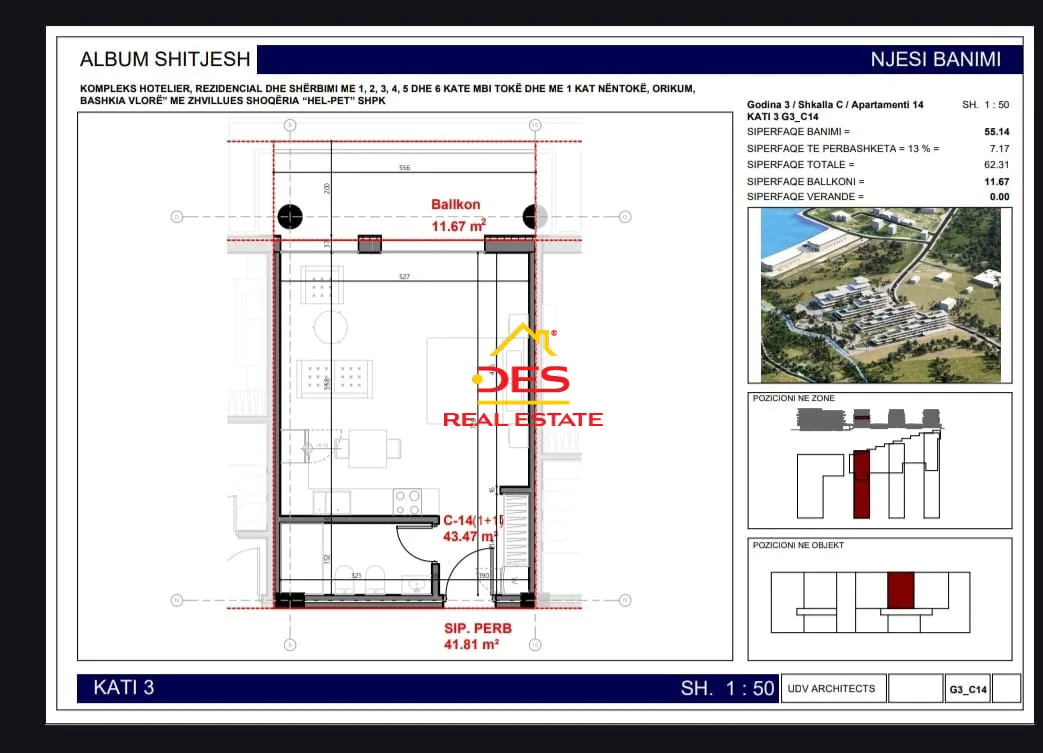This screenshot has width=1043, height=753.
Task: Click the "527" room width dimension
Action: [x=404, y=276]
